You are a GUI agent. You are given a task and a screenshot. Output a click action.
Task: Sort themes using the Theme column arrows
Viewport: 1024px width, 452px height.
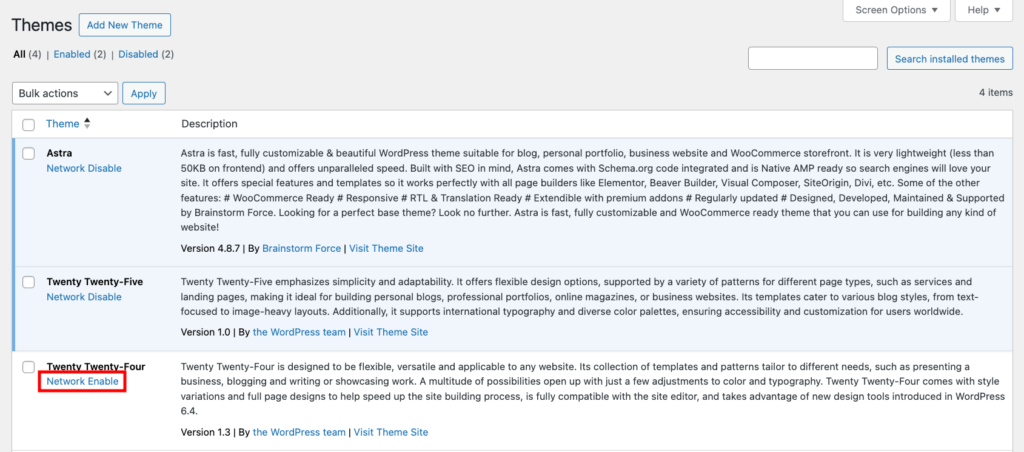(x=87, y=124)
